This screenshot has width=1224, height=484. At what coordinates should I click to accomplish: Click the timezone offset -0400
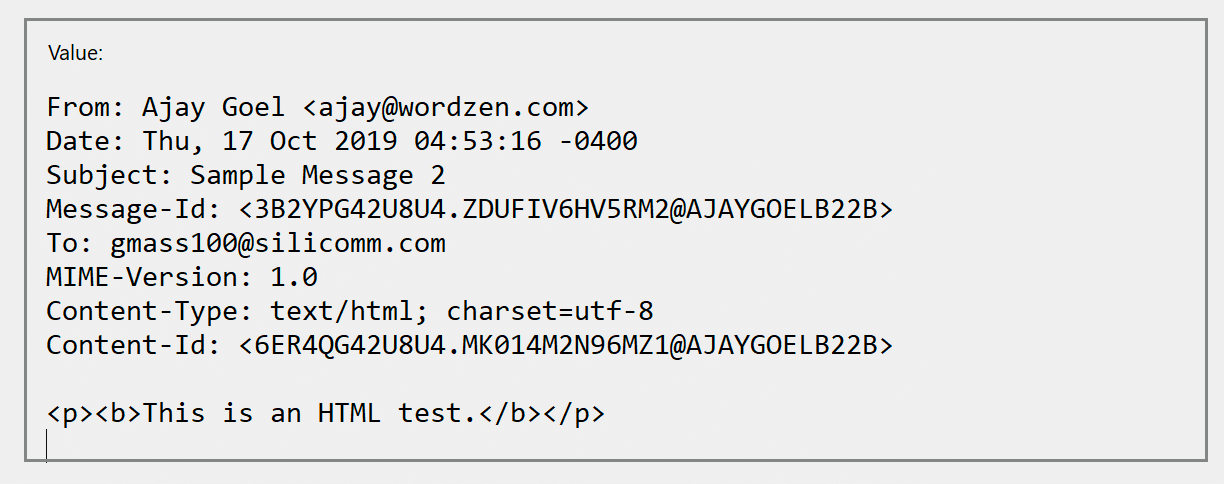click(x=598, y=141)
